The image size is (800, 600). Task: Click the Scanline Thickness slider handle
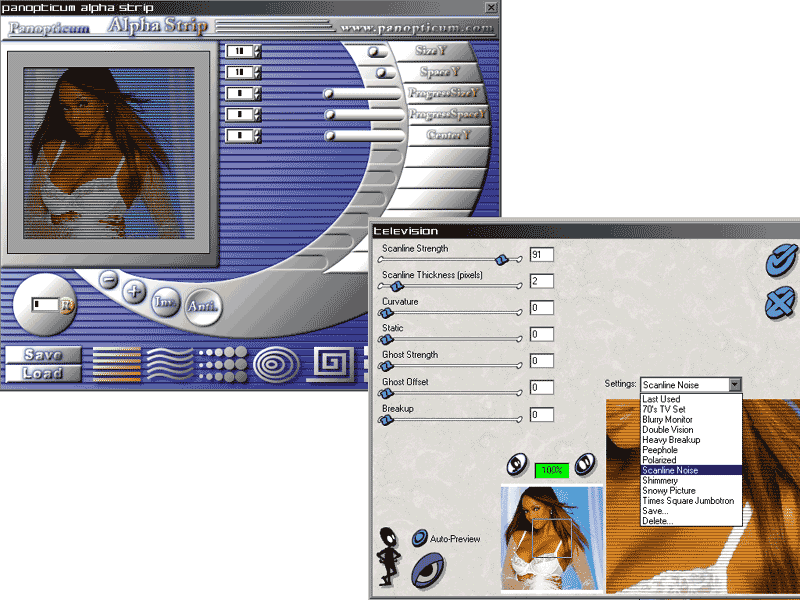pyautogui.click(x=396, y=287)
